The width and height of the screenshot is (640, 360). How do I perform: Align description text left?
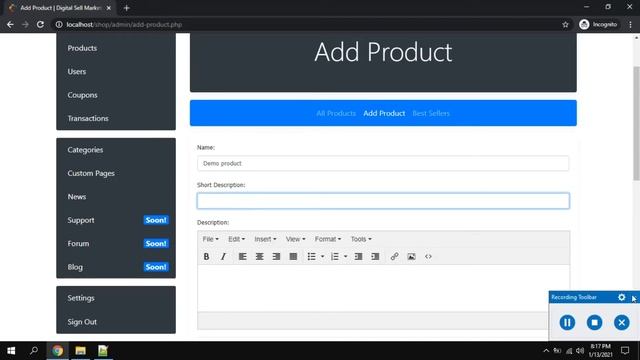[x=242, y=256]
